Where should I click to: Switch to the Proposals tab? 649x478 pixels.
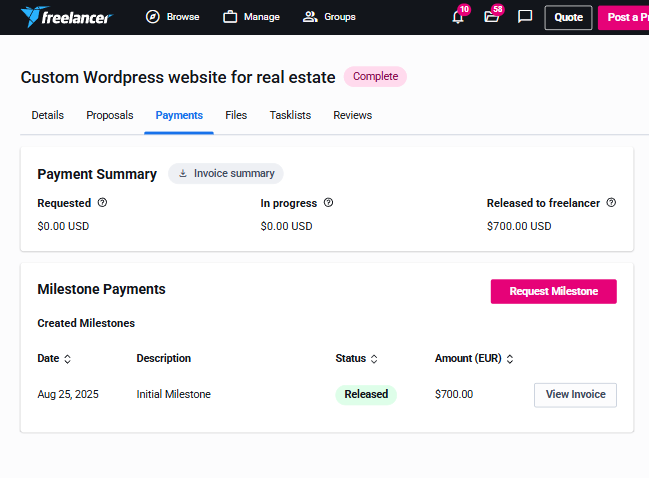(109, 116)
